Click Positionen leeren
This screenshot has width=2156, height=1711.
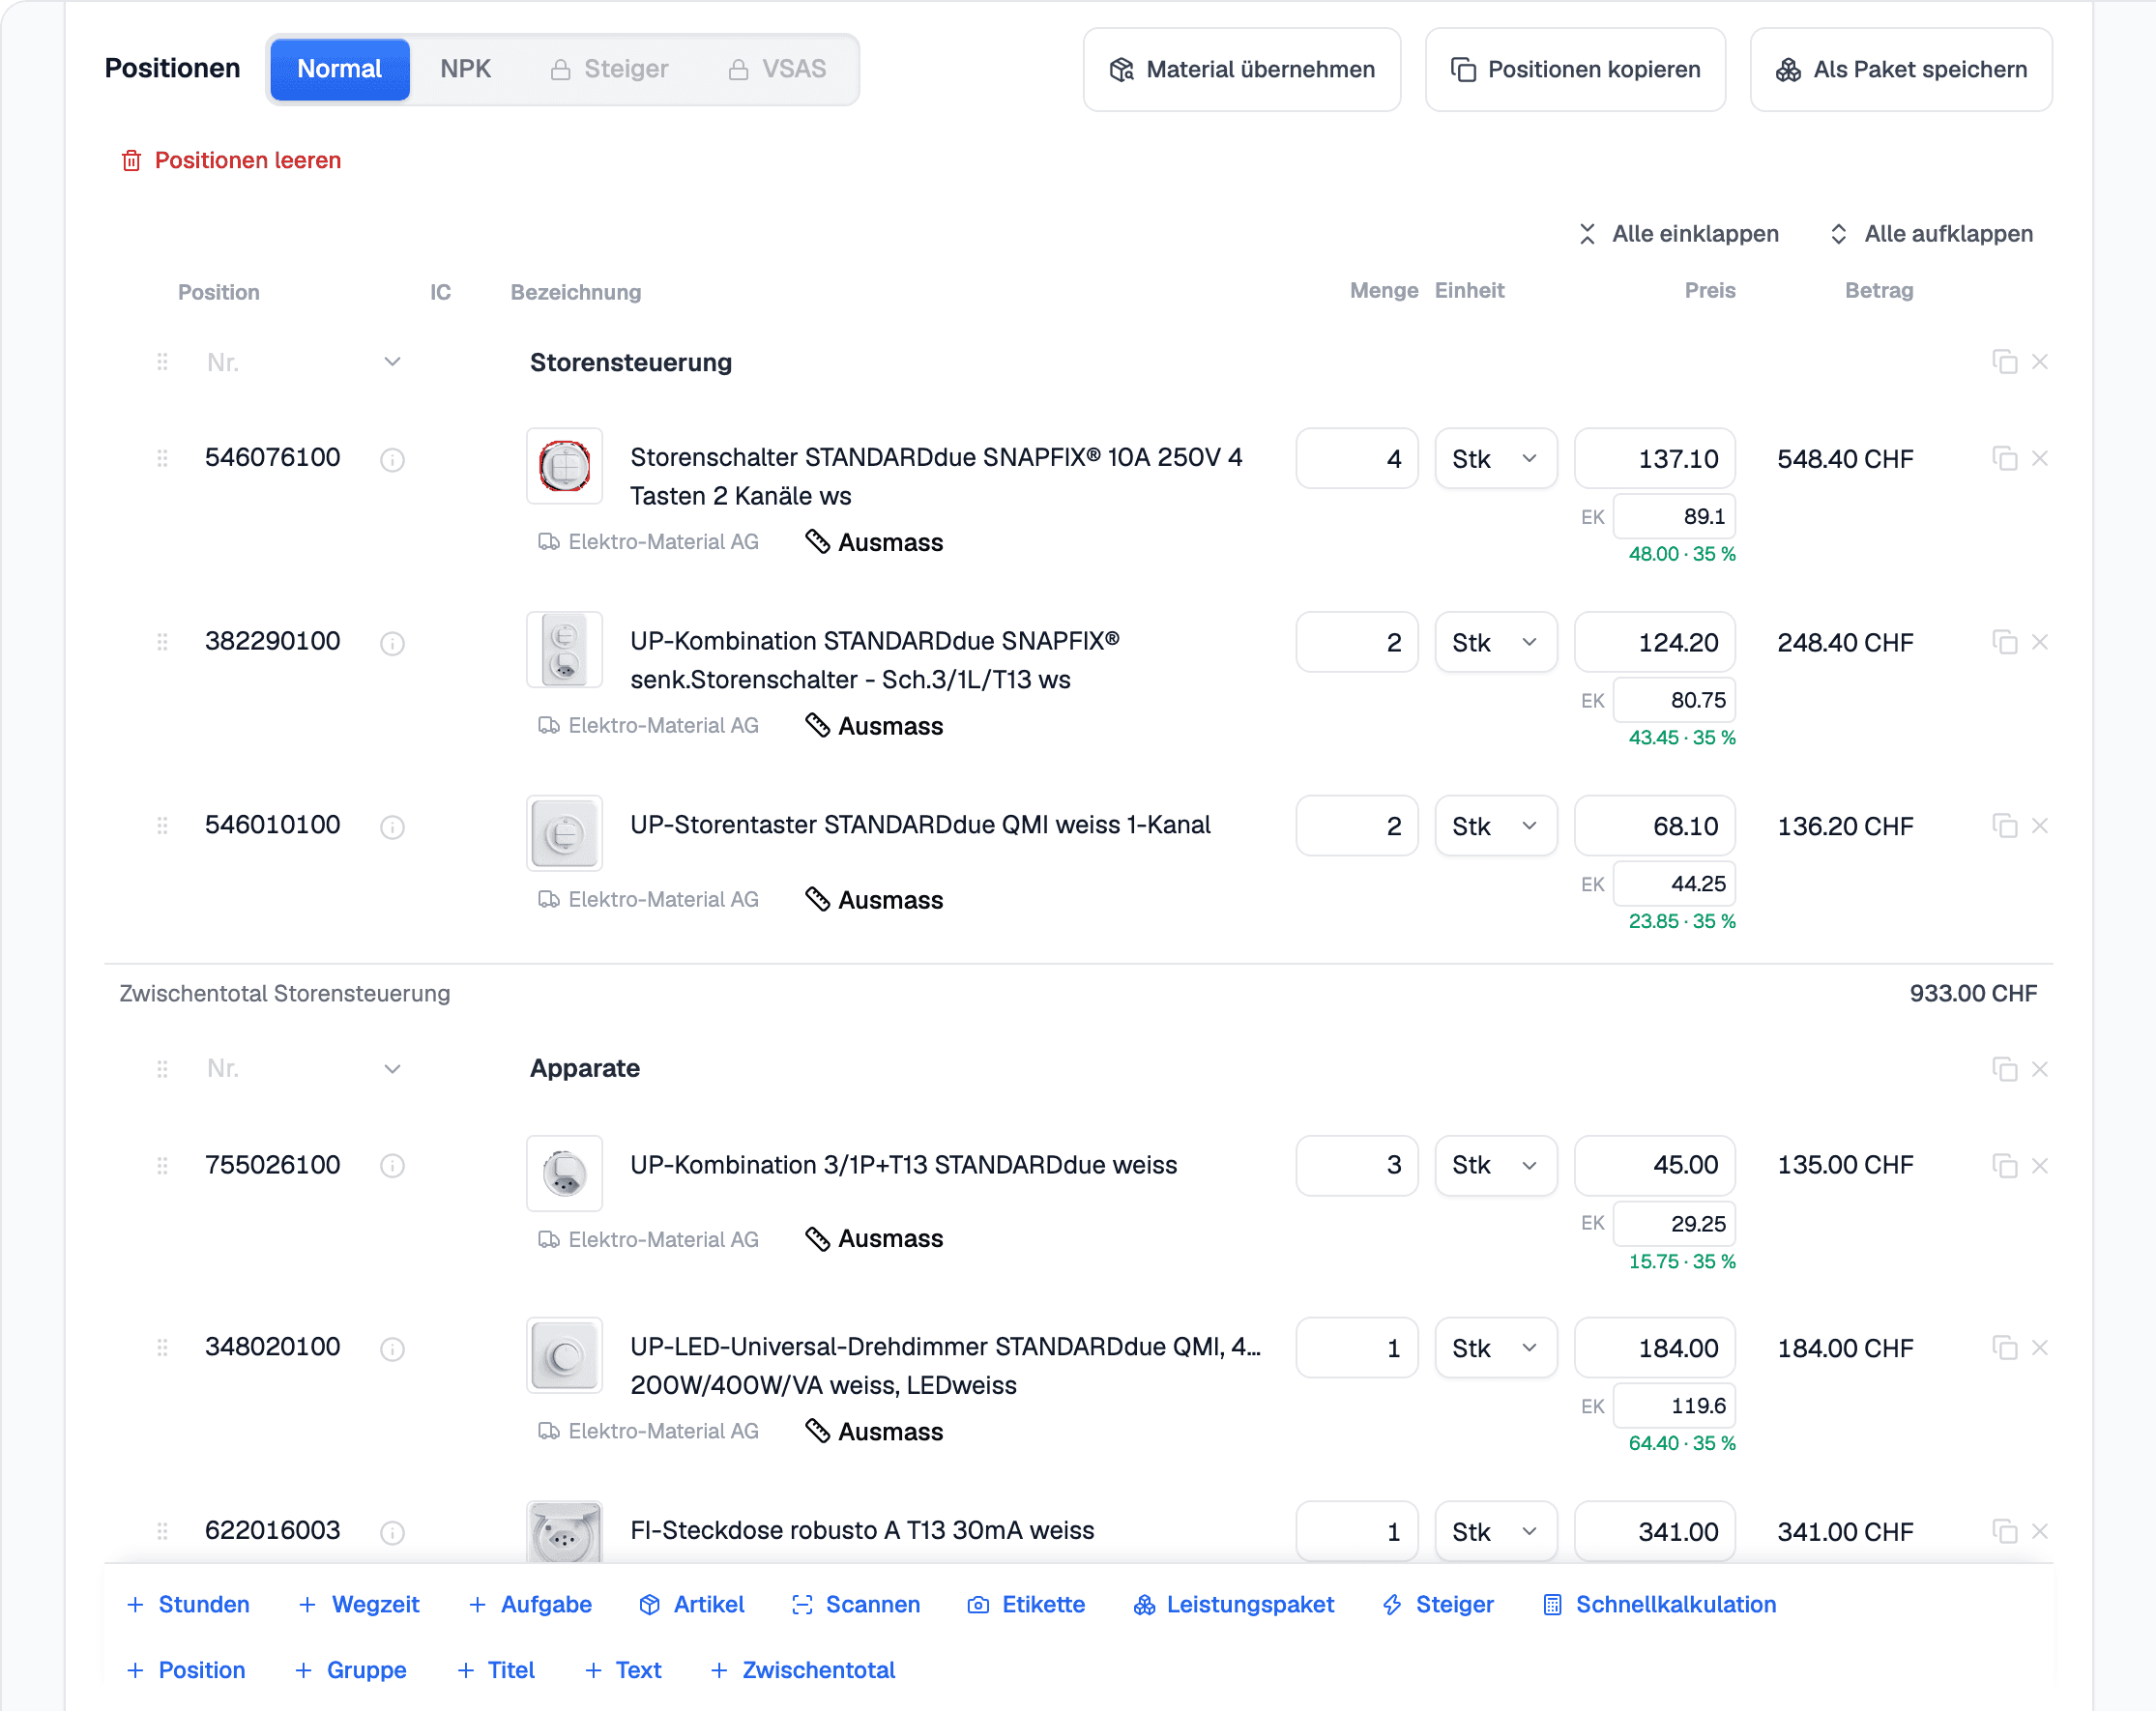tap(231, 160)
